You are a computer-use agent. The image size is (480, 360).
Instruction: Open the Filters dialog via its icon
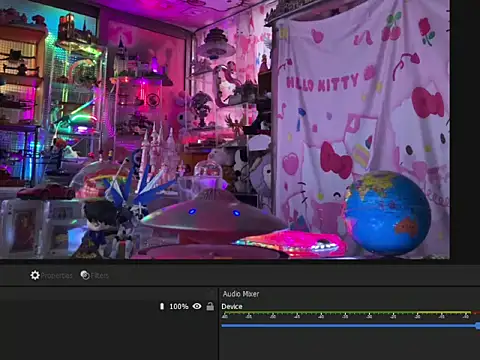pyautogui.click(x=85, y=275)
